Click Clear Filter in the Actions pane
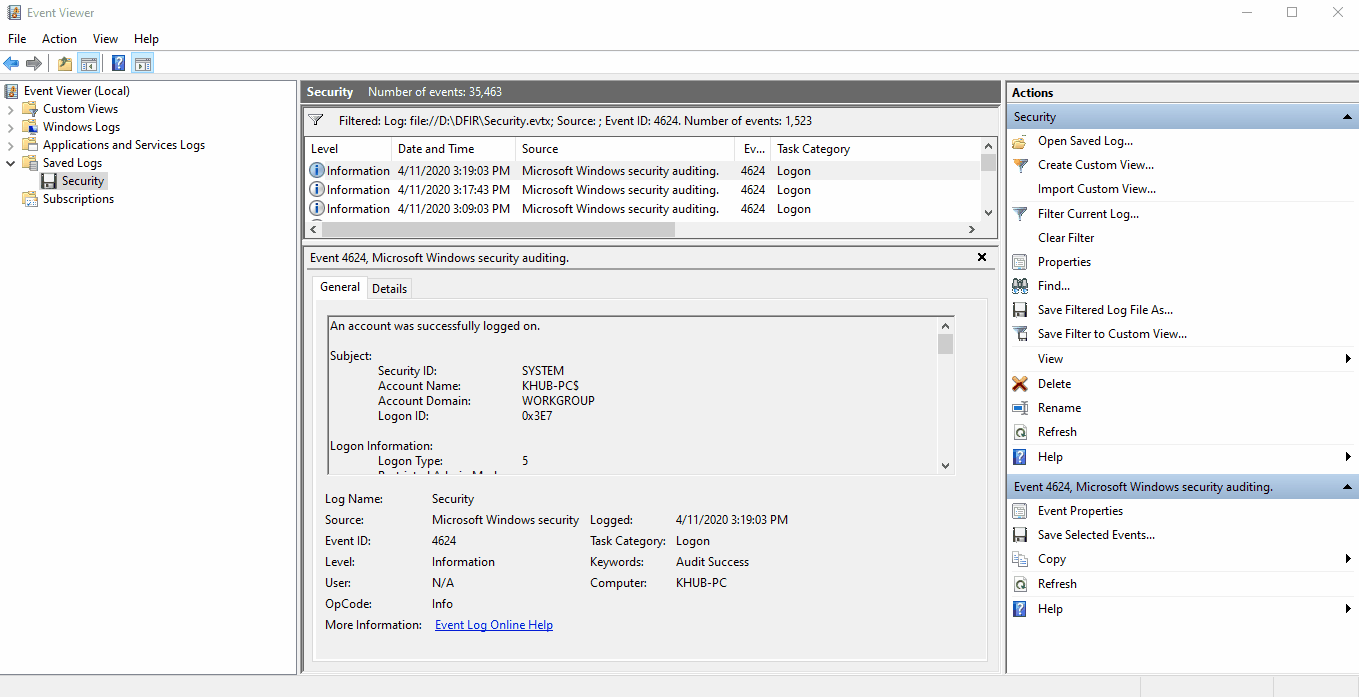This screenshot has height=697, width=1359. 1064,237
